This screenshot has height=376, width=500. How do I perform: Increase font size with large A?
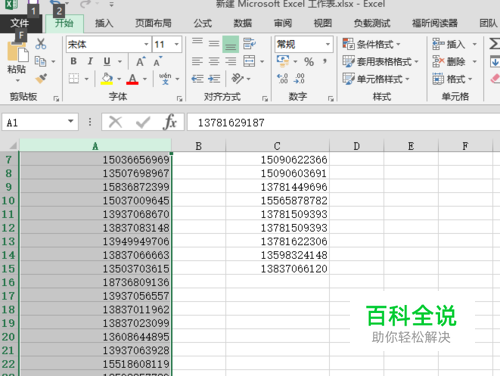(x=141, y=61)
